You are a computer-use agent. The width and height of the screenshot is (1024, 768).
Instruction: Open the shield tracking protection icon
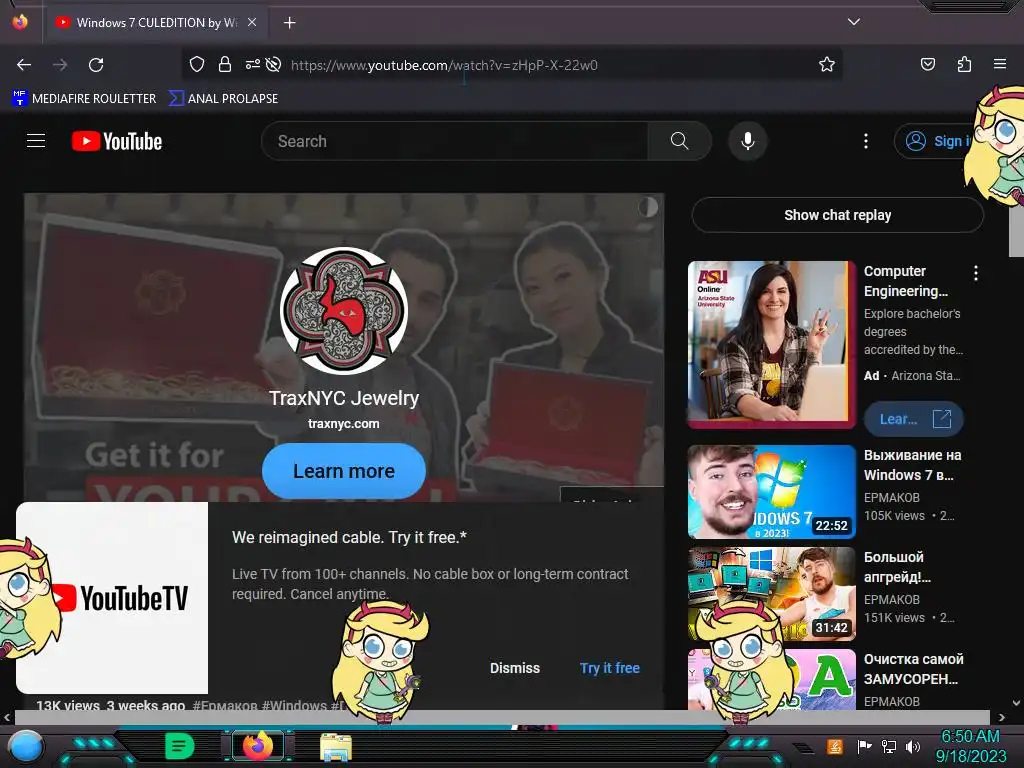(197, 64)
